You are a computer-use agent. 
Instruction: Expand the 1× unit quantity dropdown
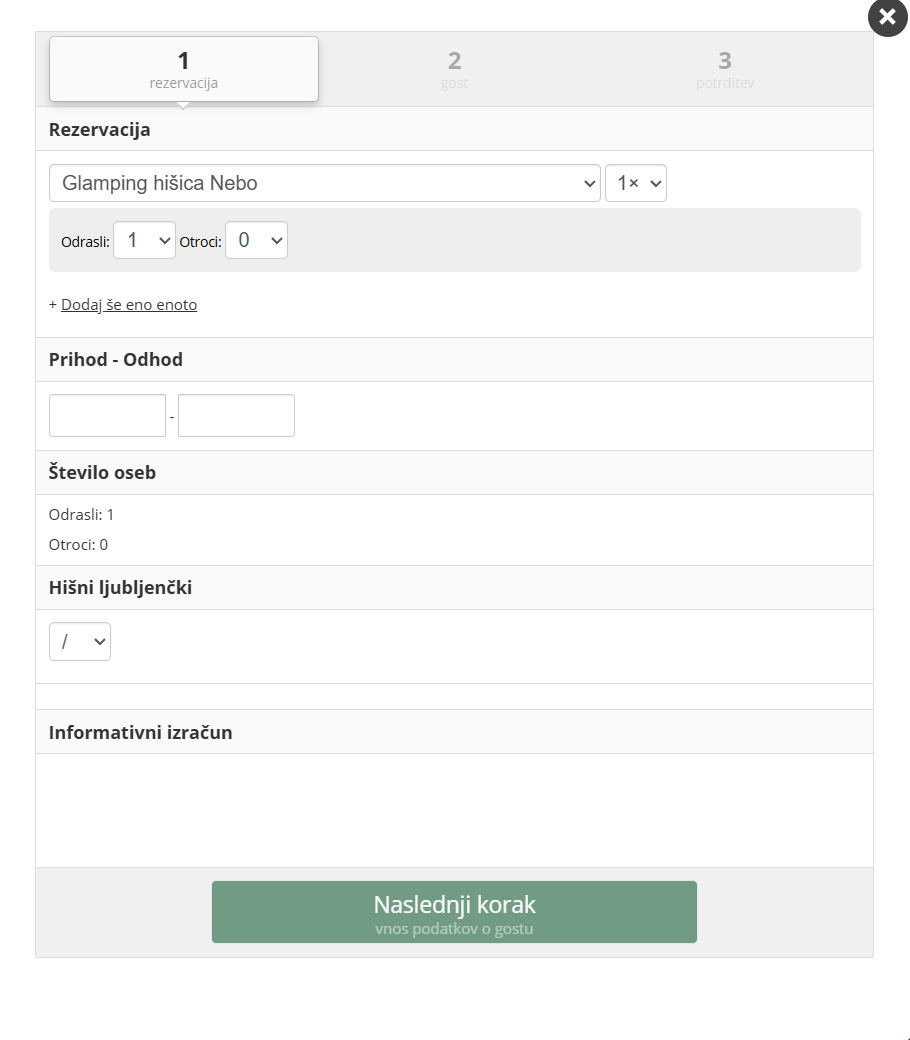pyautogui.click(x=635, y=183)
